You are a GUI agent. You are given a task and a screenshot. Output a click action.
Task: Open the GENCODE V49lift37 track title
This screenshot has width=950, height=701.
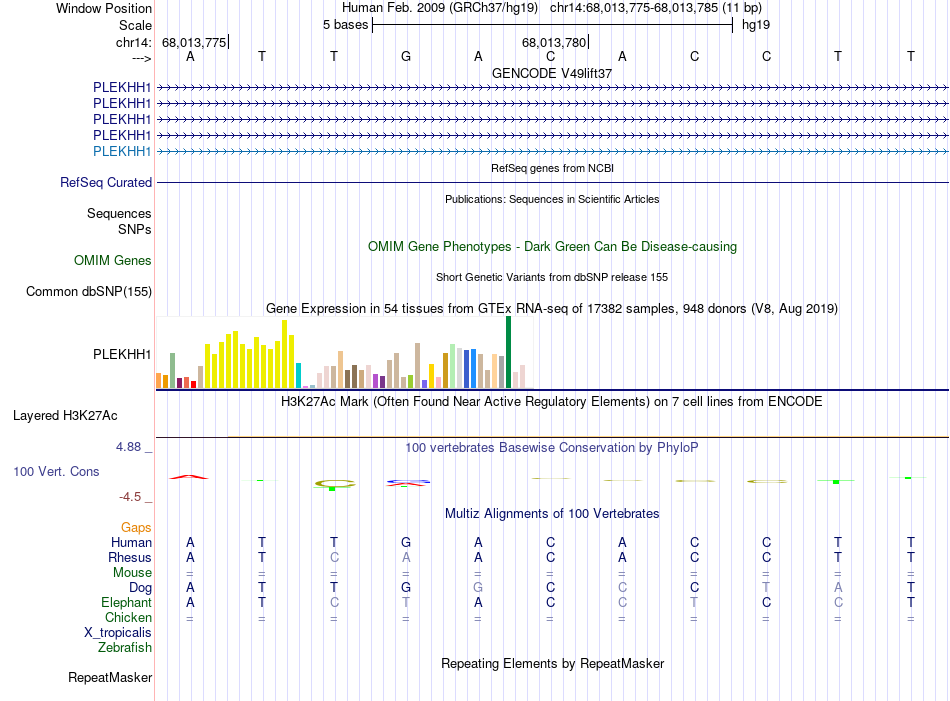pos(551,73)
